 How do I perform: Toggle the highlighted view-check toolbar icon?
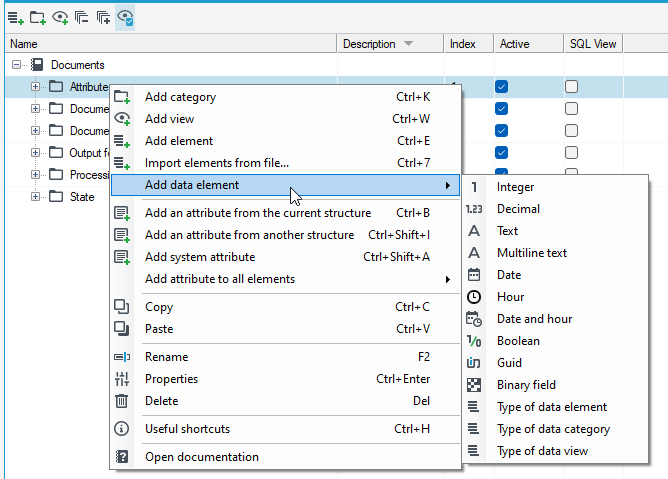coord(125,18)
